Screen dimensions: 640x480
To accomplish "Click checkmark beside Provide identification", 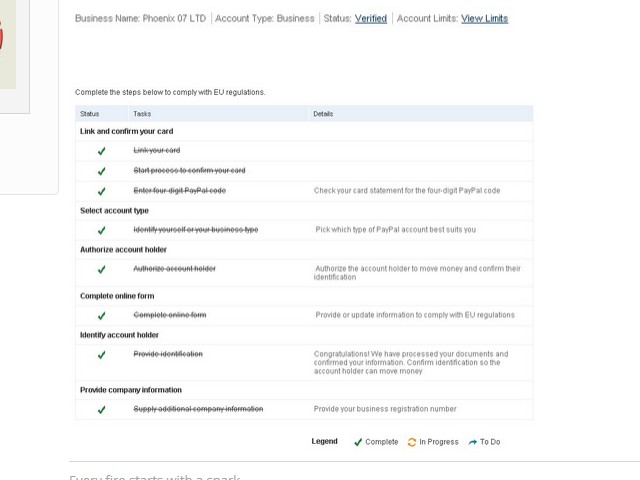I will tap(102, 355).
